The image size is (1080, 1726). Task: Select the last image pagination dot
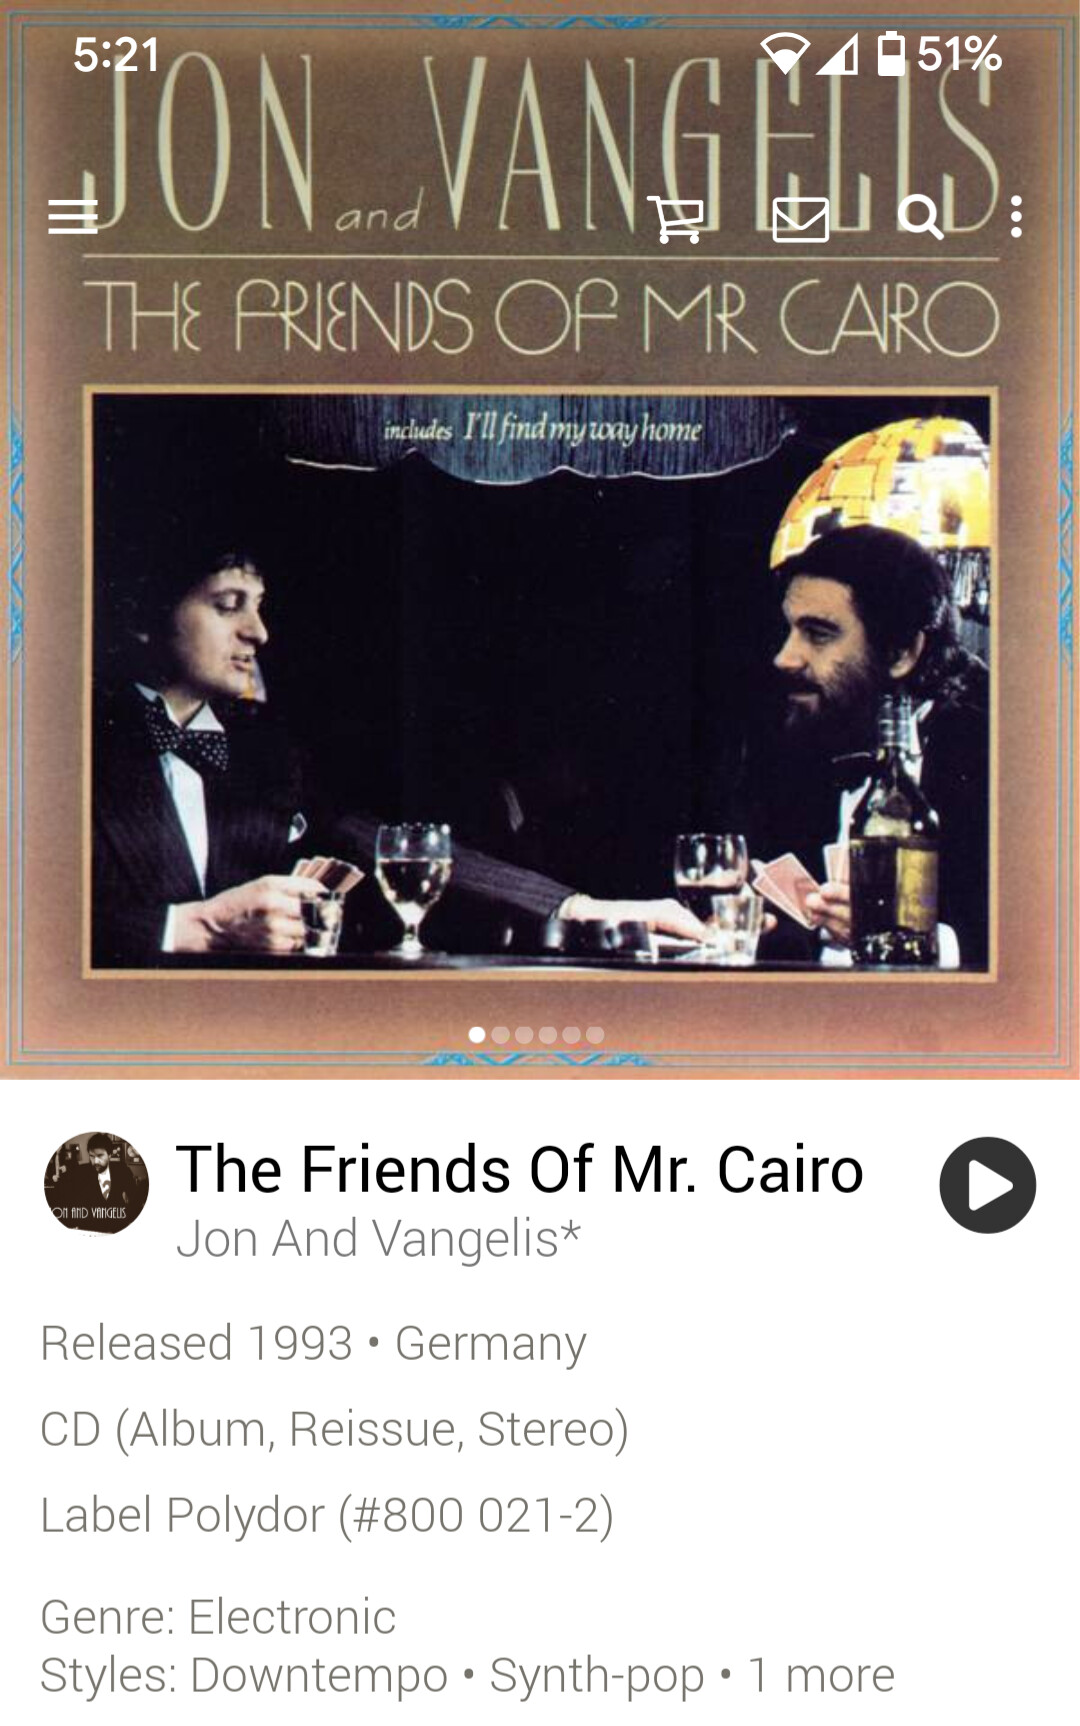tap(595, 1035)
